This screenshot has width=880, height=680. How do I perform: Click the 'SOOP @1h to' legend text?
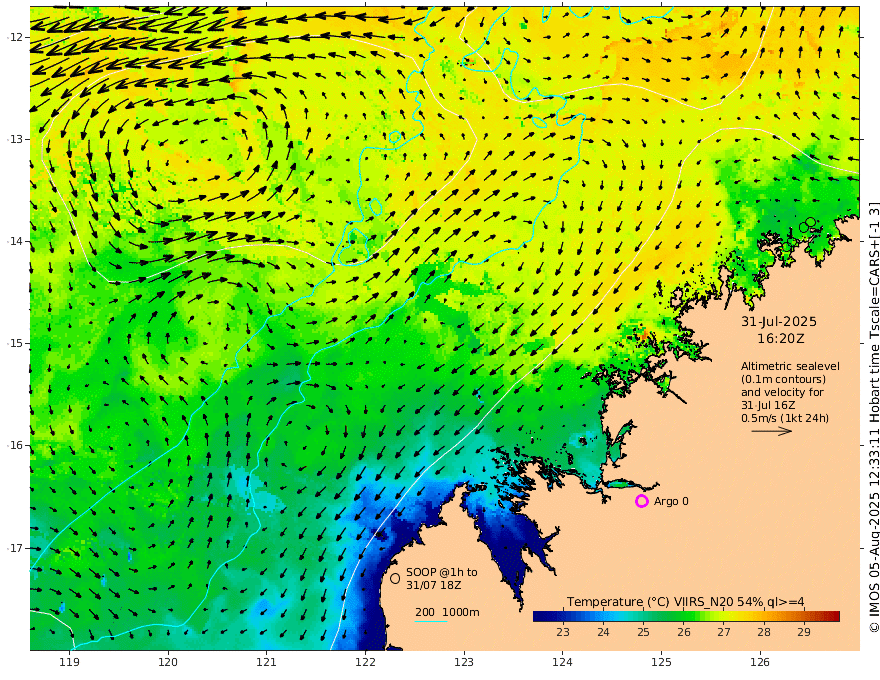coord(442,572)
